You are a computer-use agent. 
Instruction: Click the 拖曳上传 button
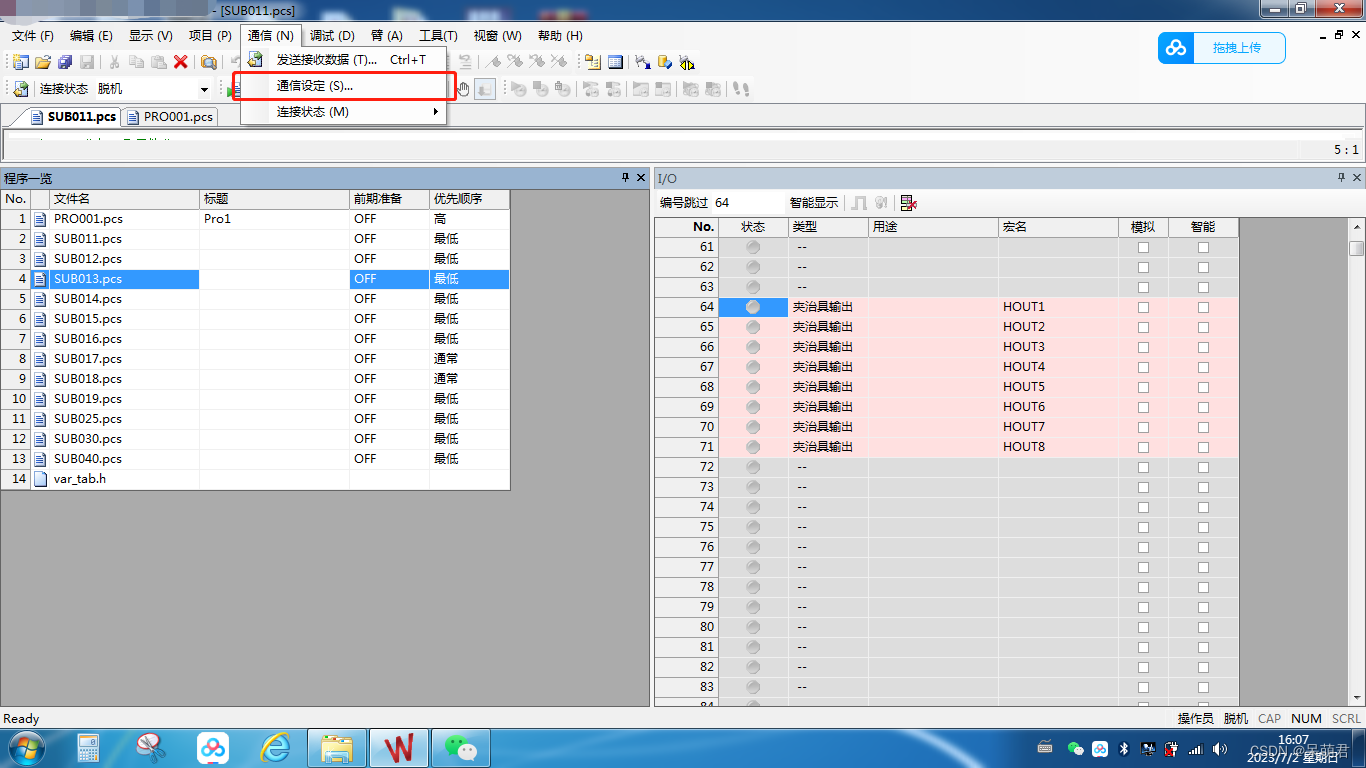(1237, 47)
